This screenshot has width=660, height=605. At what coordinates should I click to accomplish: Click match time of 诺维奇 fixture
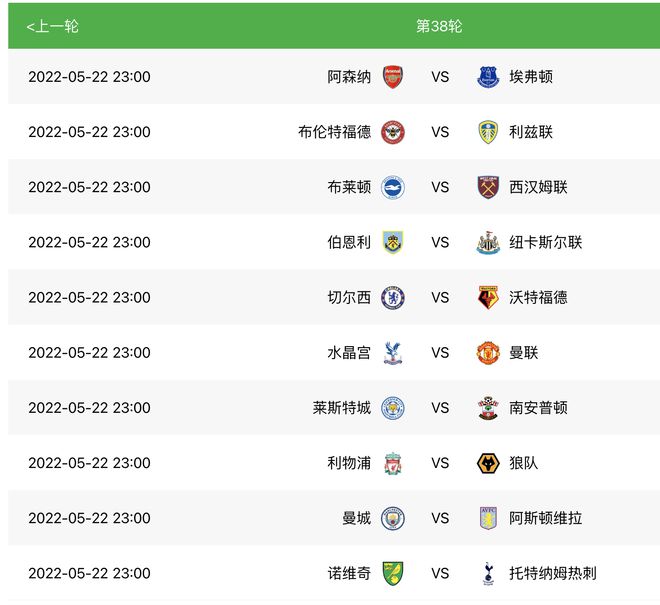[89, 573]
